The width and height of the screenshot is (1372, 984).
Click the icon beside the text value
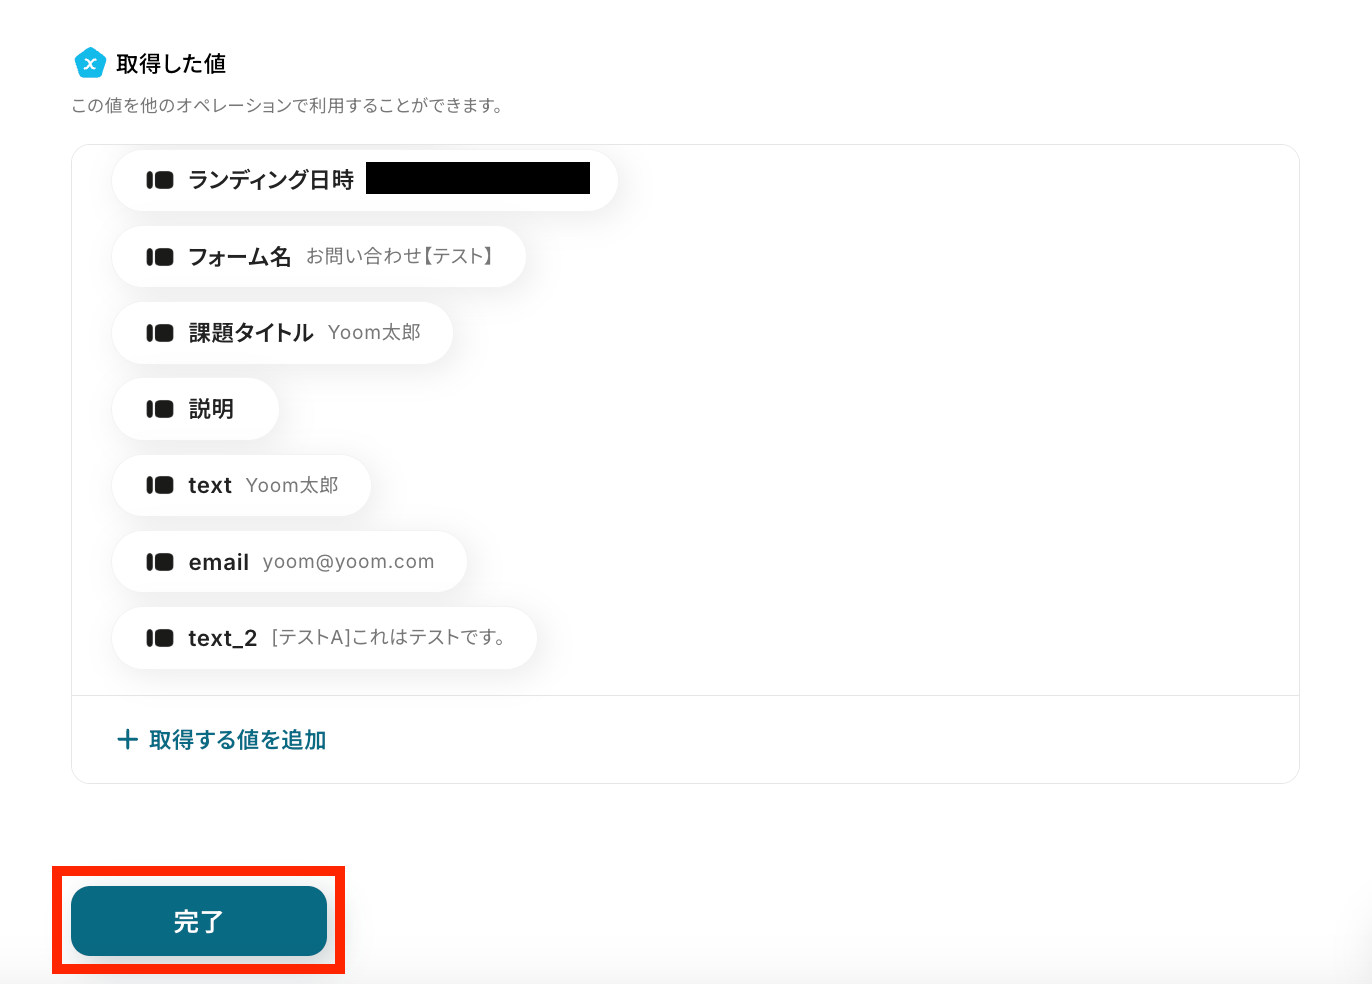point(160,485)
